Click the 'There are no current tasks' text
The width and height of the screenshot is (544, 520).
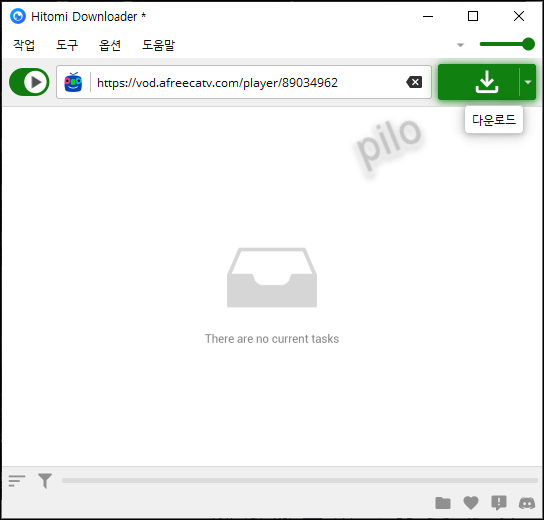click(x=272, y=339)
